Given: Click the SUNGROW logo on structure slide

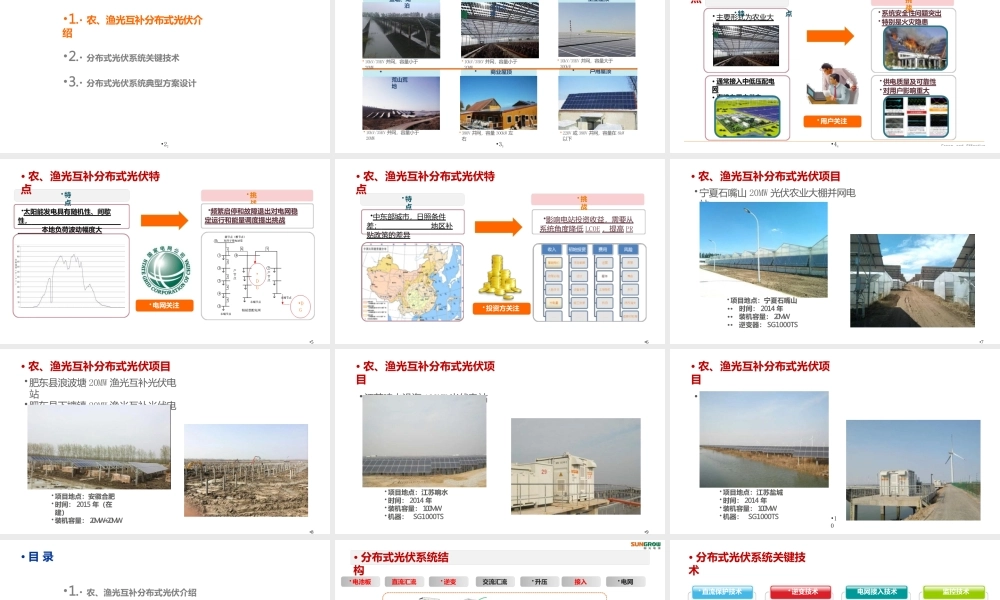Looking at the screenshot, I should [646, 545].
